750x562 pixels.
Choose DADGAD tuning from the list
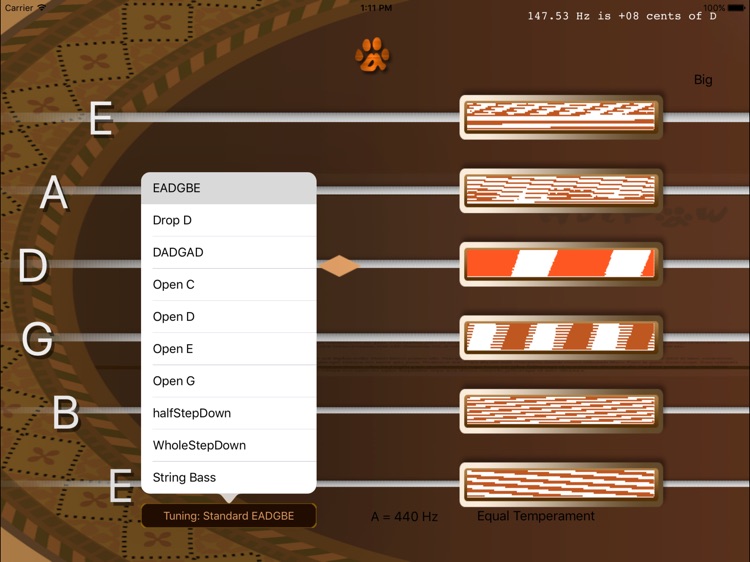(x=229, y=252)
